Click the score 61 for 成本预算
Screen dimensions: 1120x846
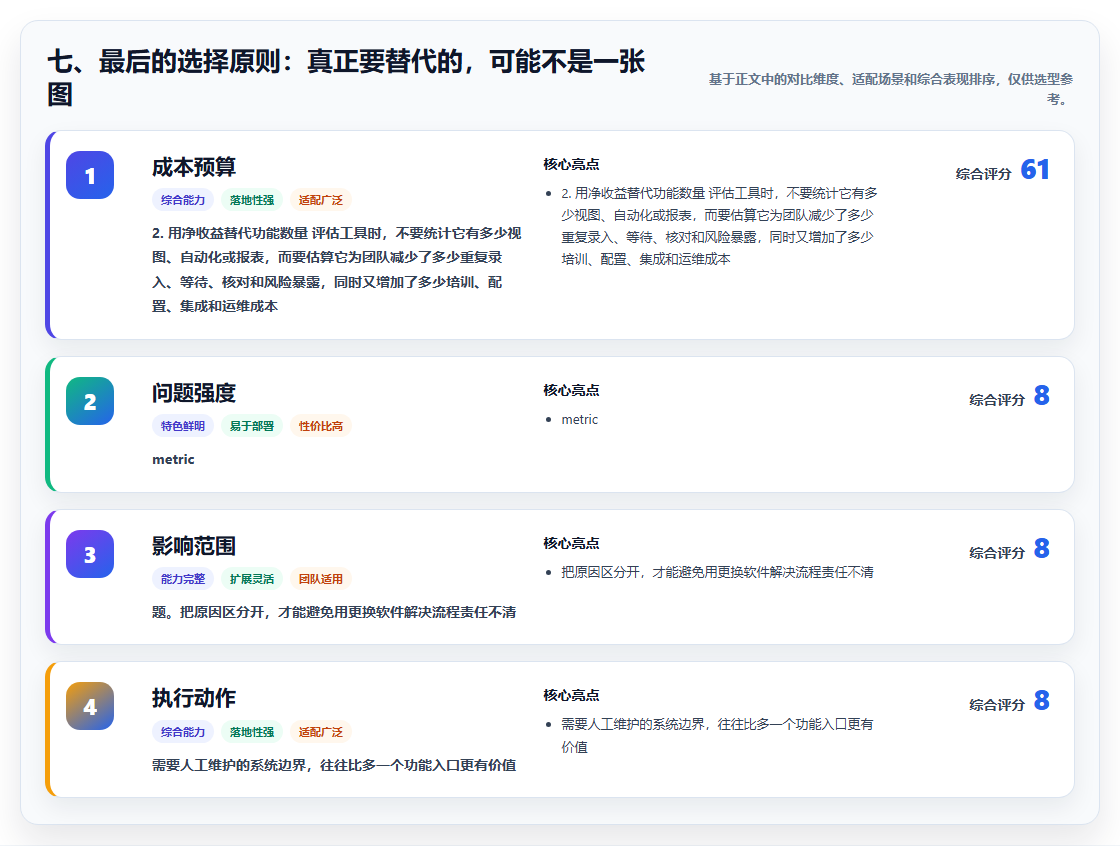click(x=1035, y=169)
